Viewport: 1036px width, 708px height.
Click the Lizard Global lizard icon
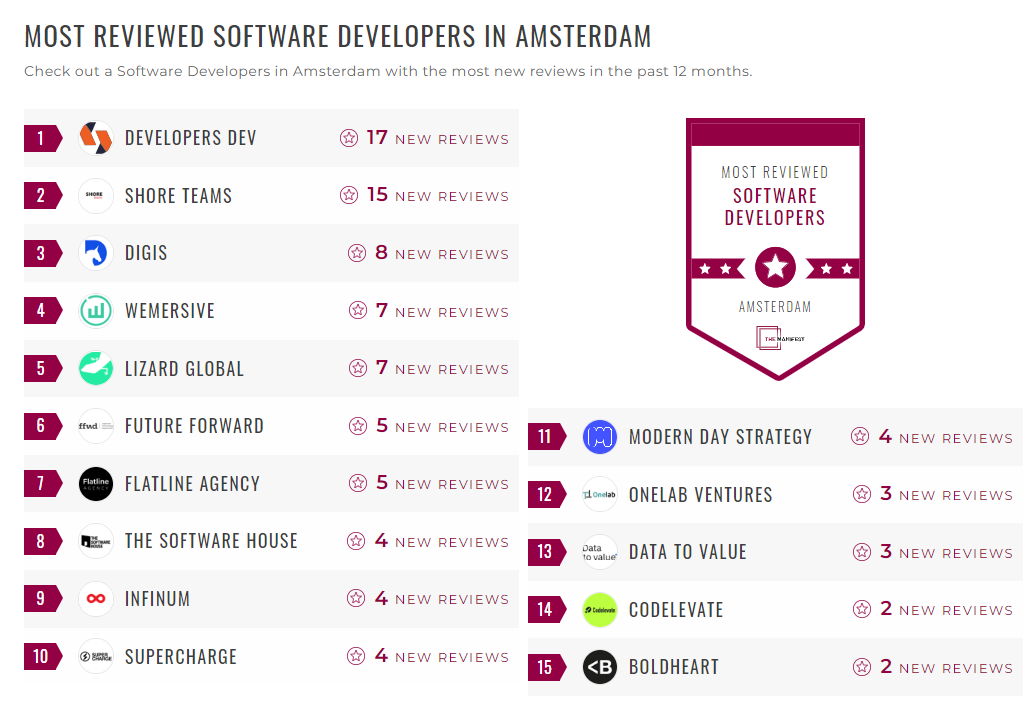[x=94, y=368]
